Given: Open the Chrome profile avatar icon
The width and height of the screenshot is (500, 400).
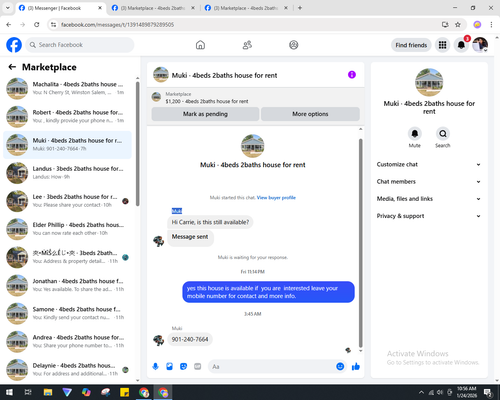Looking at the screenshot, I should click(477, 25).
